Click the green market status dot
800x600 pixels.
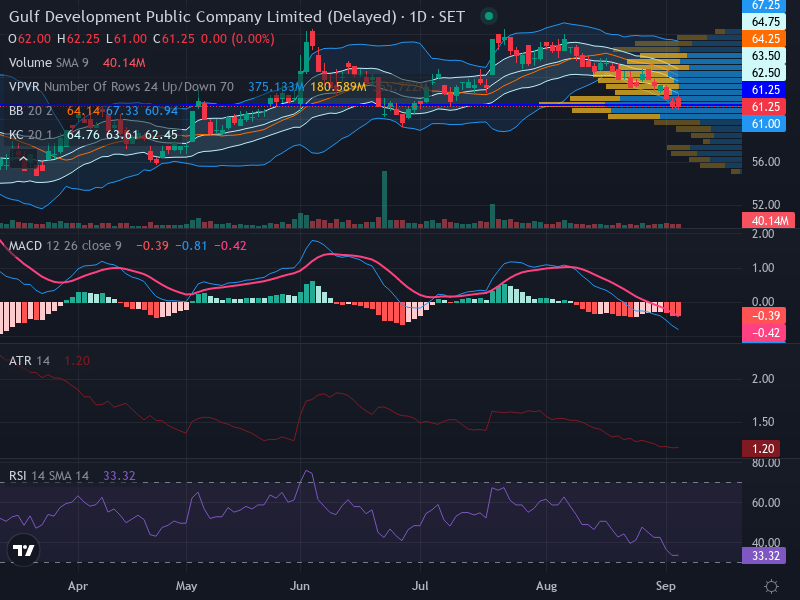[488, 16]
